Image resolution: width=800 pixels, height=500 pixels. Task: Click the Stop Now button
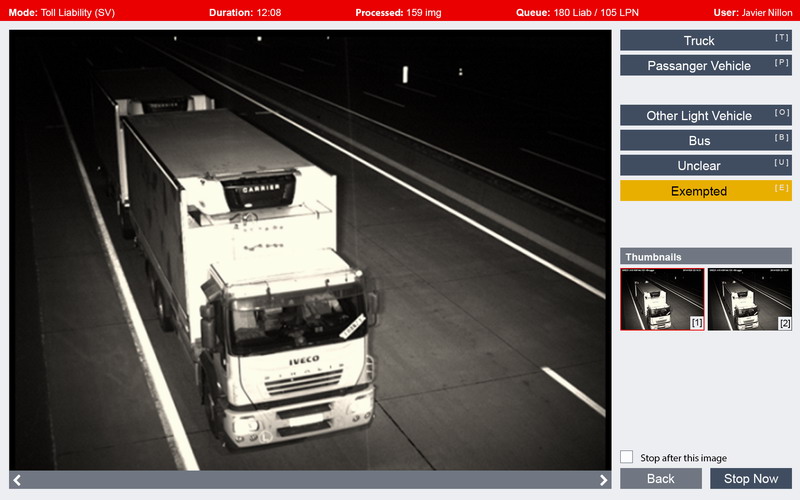coord(751,479)
